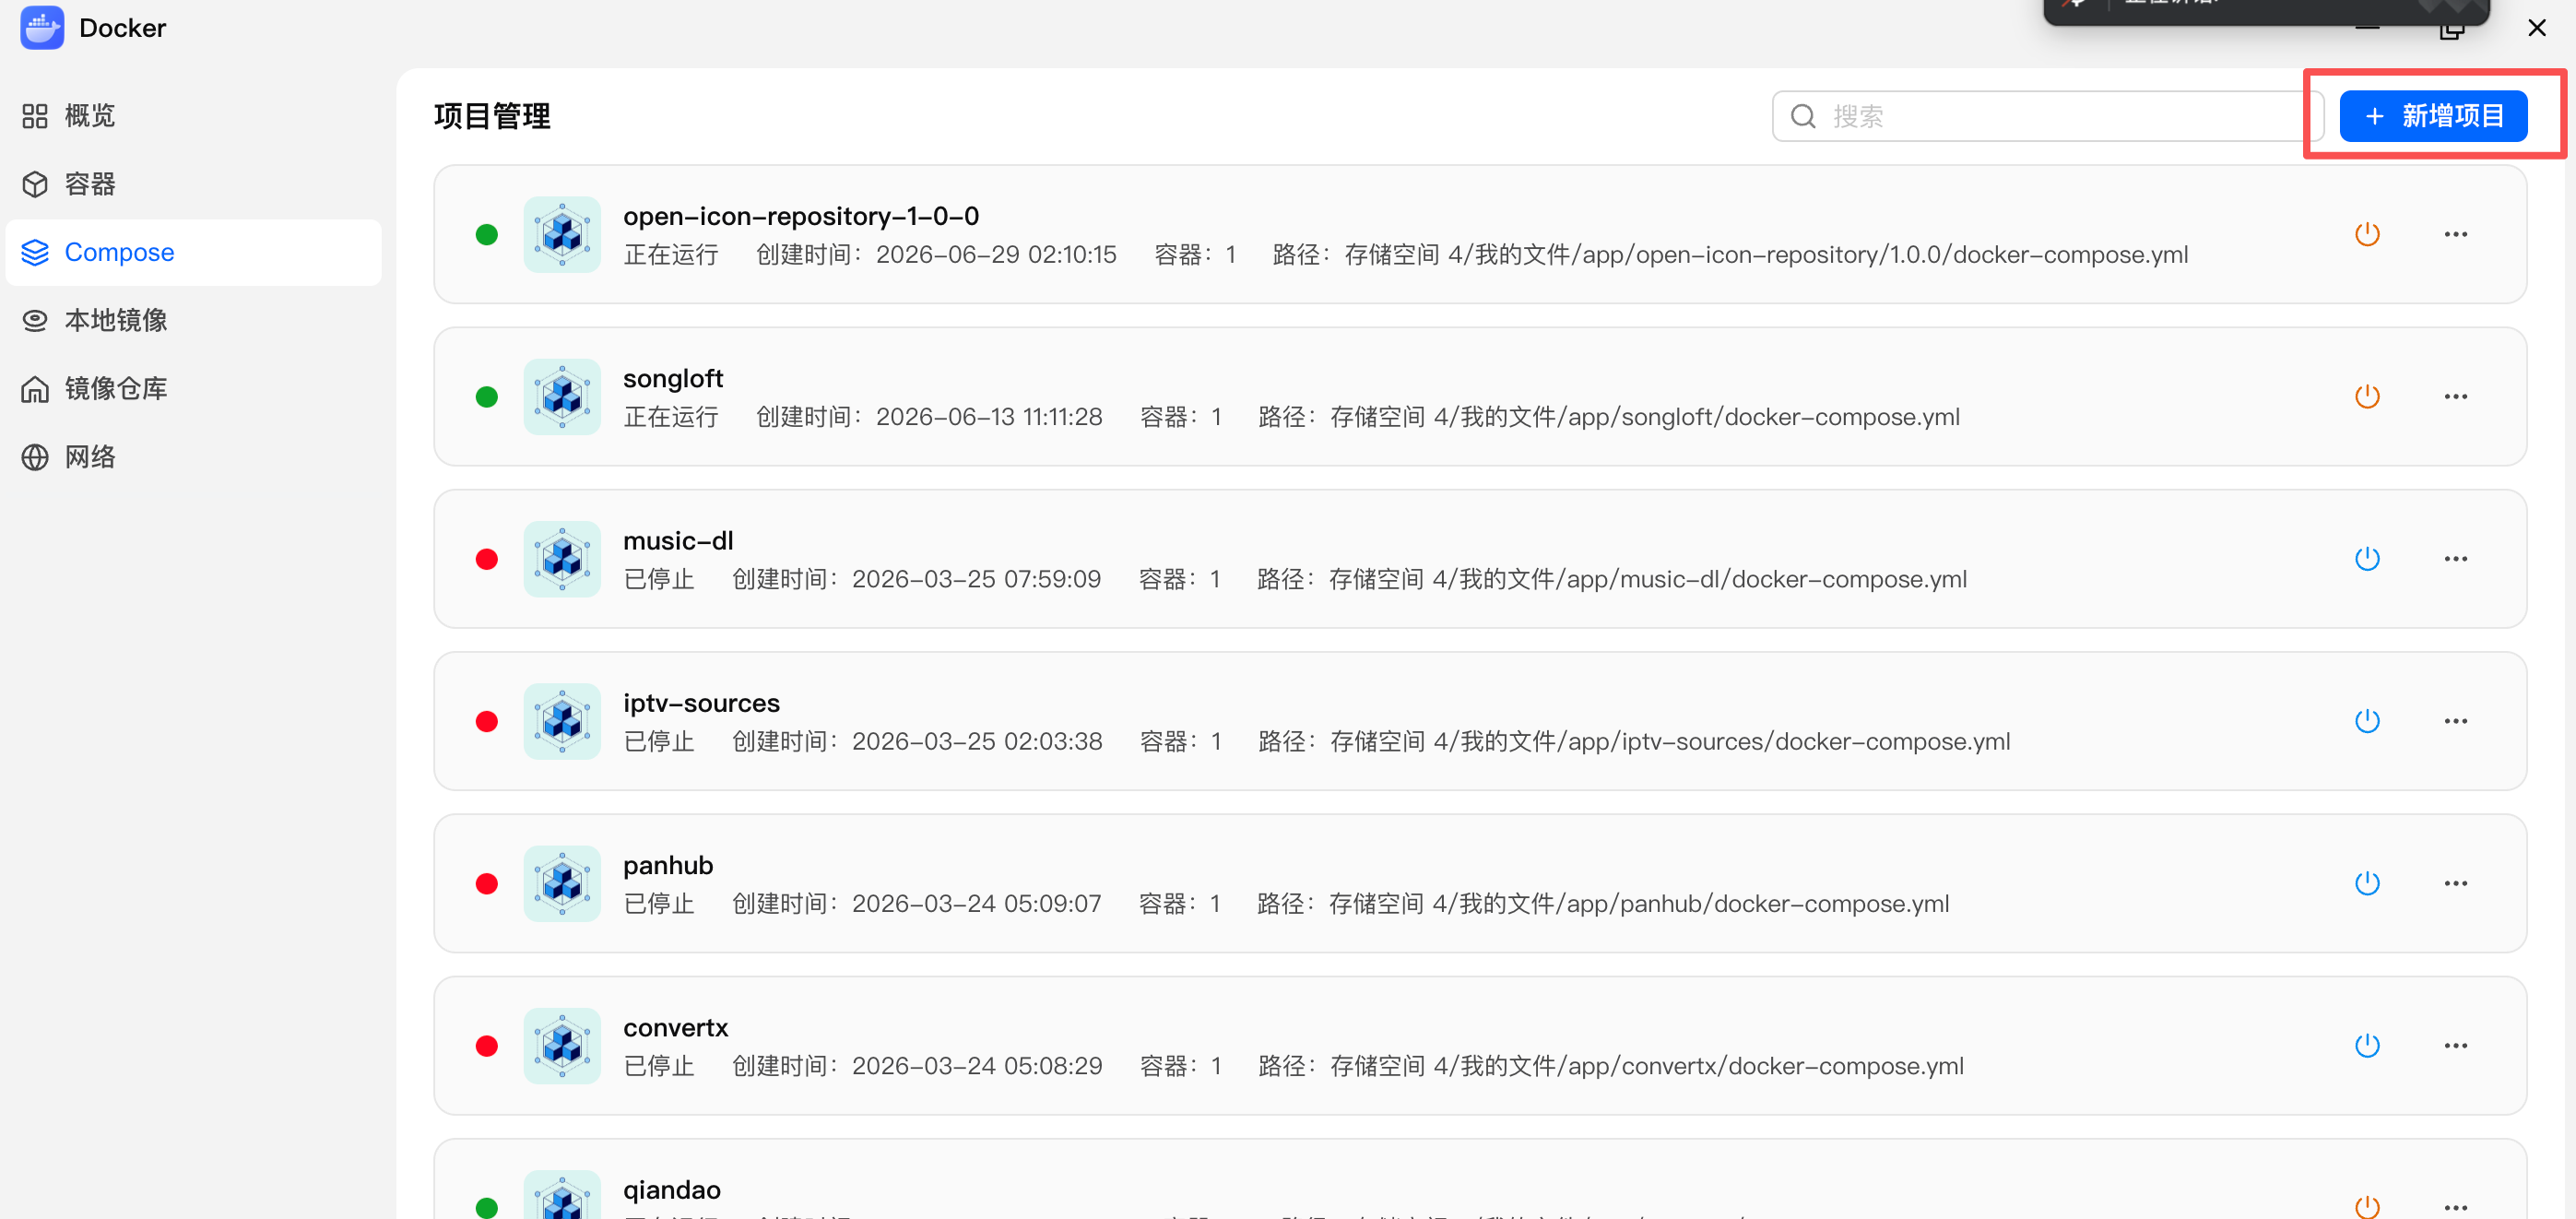This screenshot has width=2576, height=1219.
Task: Click the red status dot of panhub
Action: coord(487,884)
